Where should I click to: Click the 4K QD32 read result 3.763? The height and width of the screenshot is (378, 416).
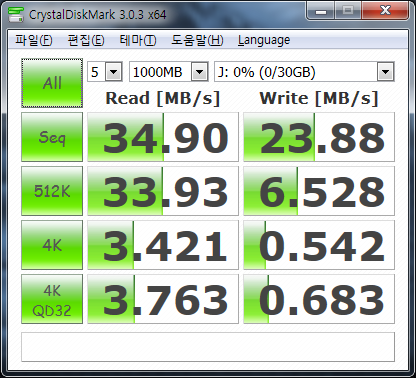point(163,299)
